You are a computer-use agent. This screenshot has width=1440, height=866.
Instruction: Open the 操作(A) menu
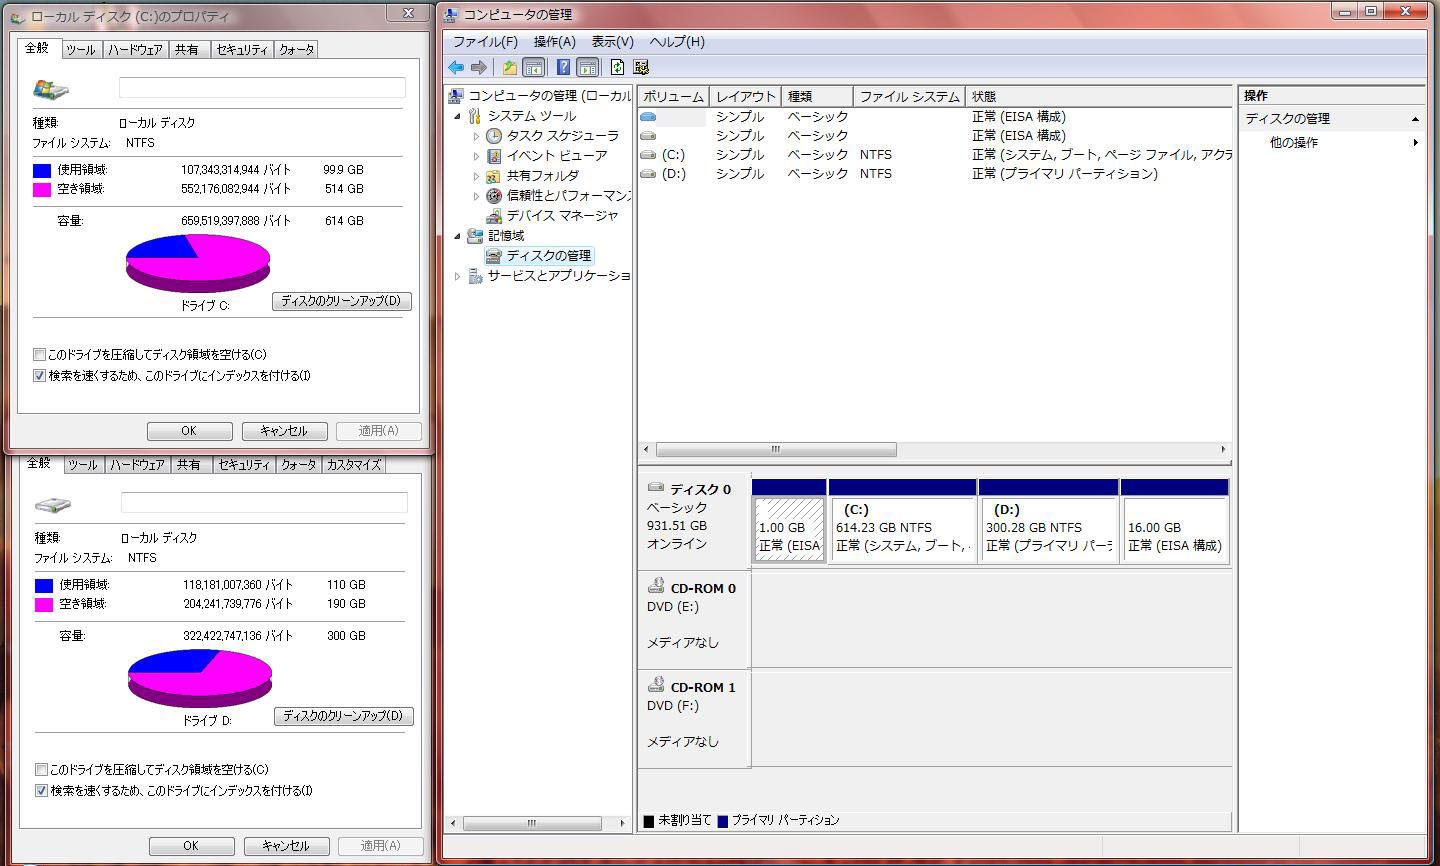[x=554, y=42]
